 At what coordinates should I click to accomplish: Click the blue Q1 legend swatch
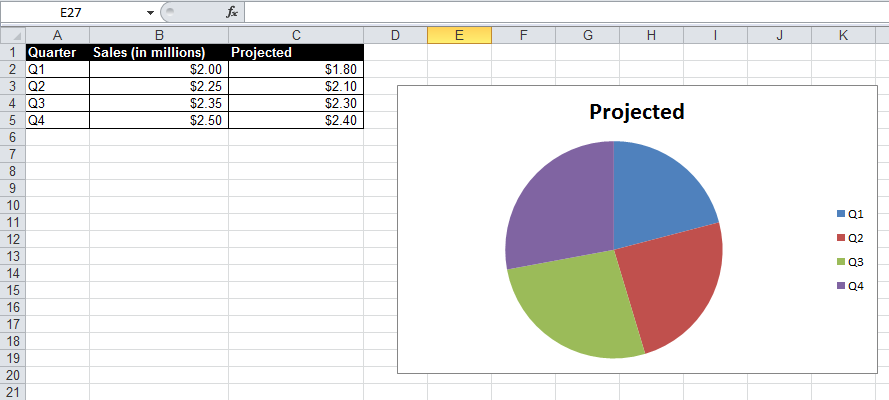(841, 214)
